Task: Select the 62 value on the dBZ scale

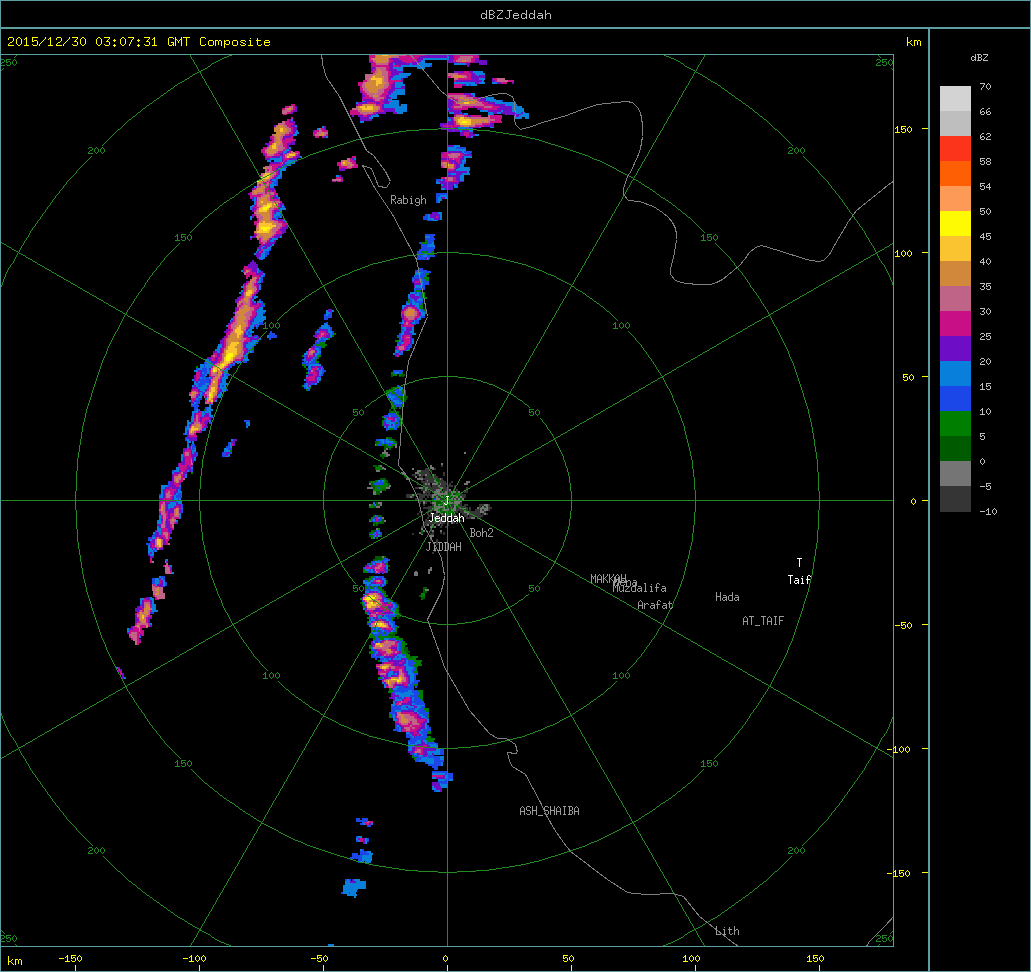Action: [985, 136]
